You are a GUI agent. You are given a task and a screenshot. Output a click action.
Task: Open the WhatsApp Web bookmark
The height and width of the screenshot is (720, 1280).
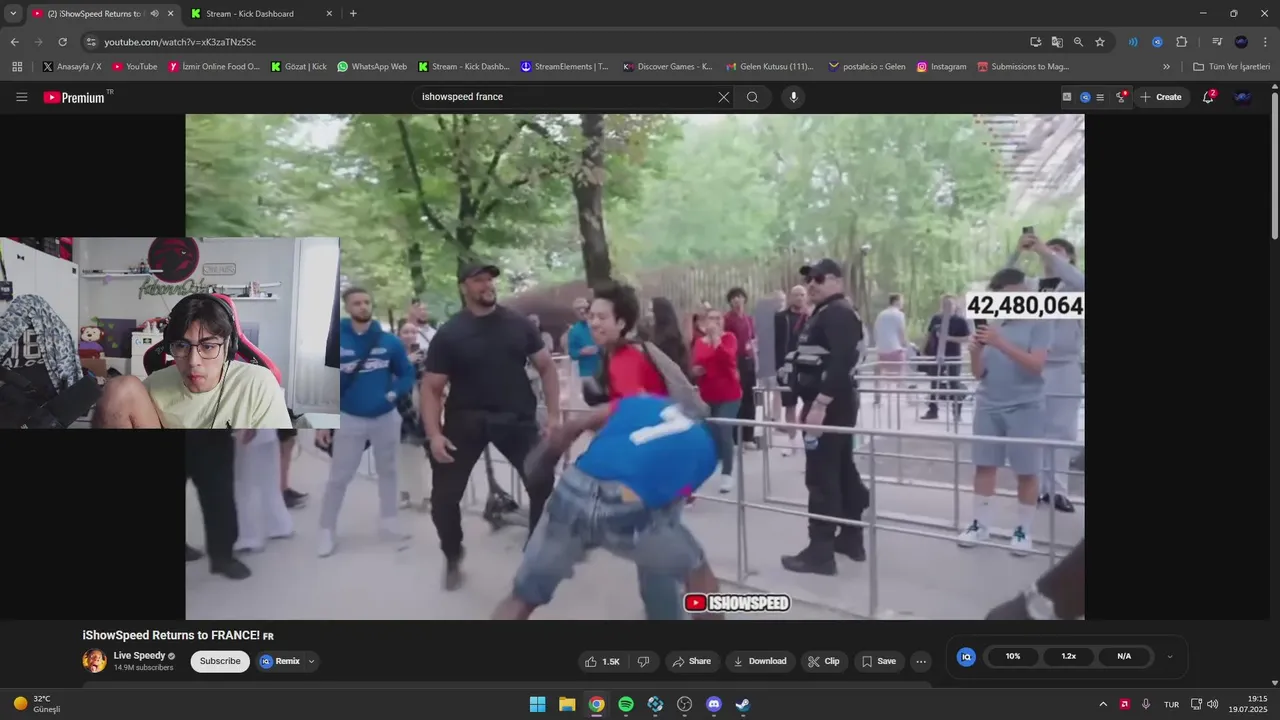tap(372, 67)
